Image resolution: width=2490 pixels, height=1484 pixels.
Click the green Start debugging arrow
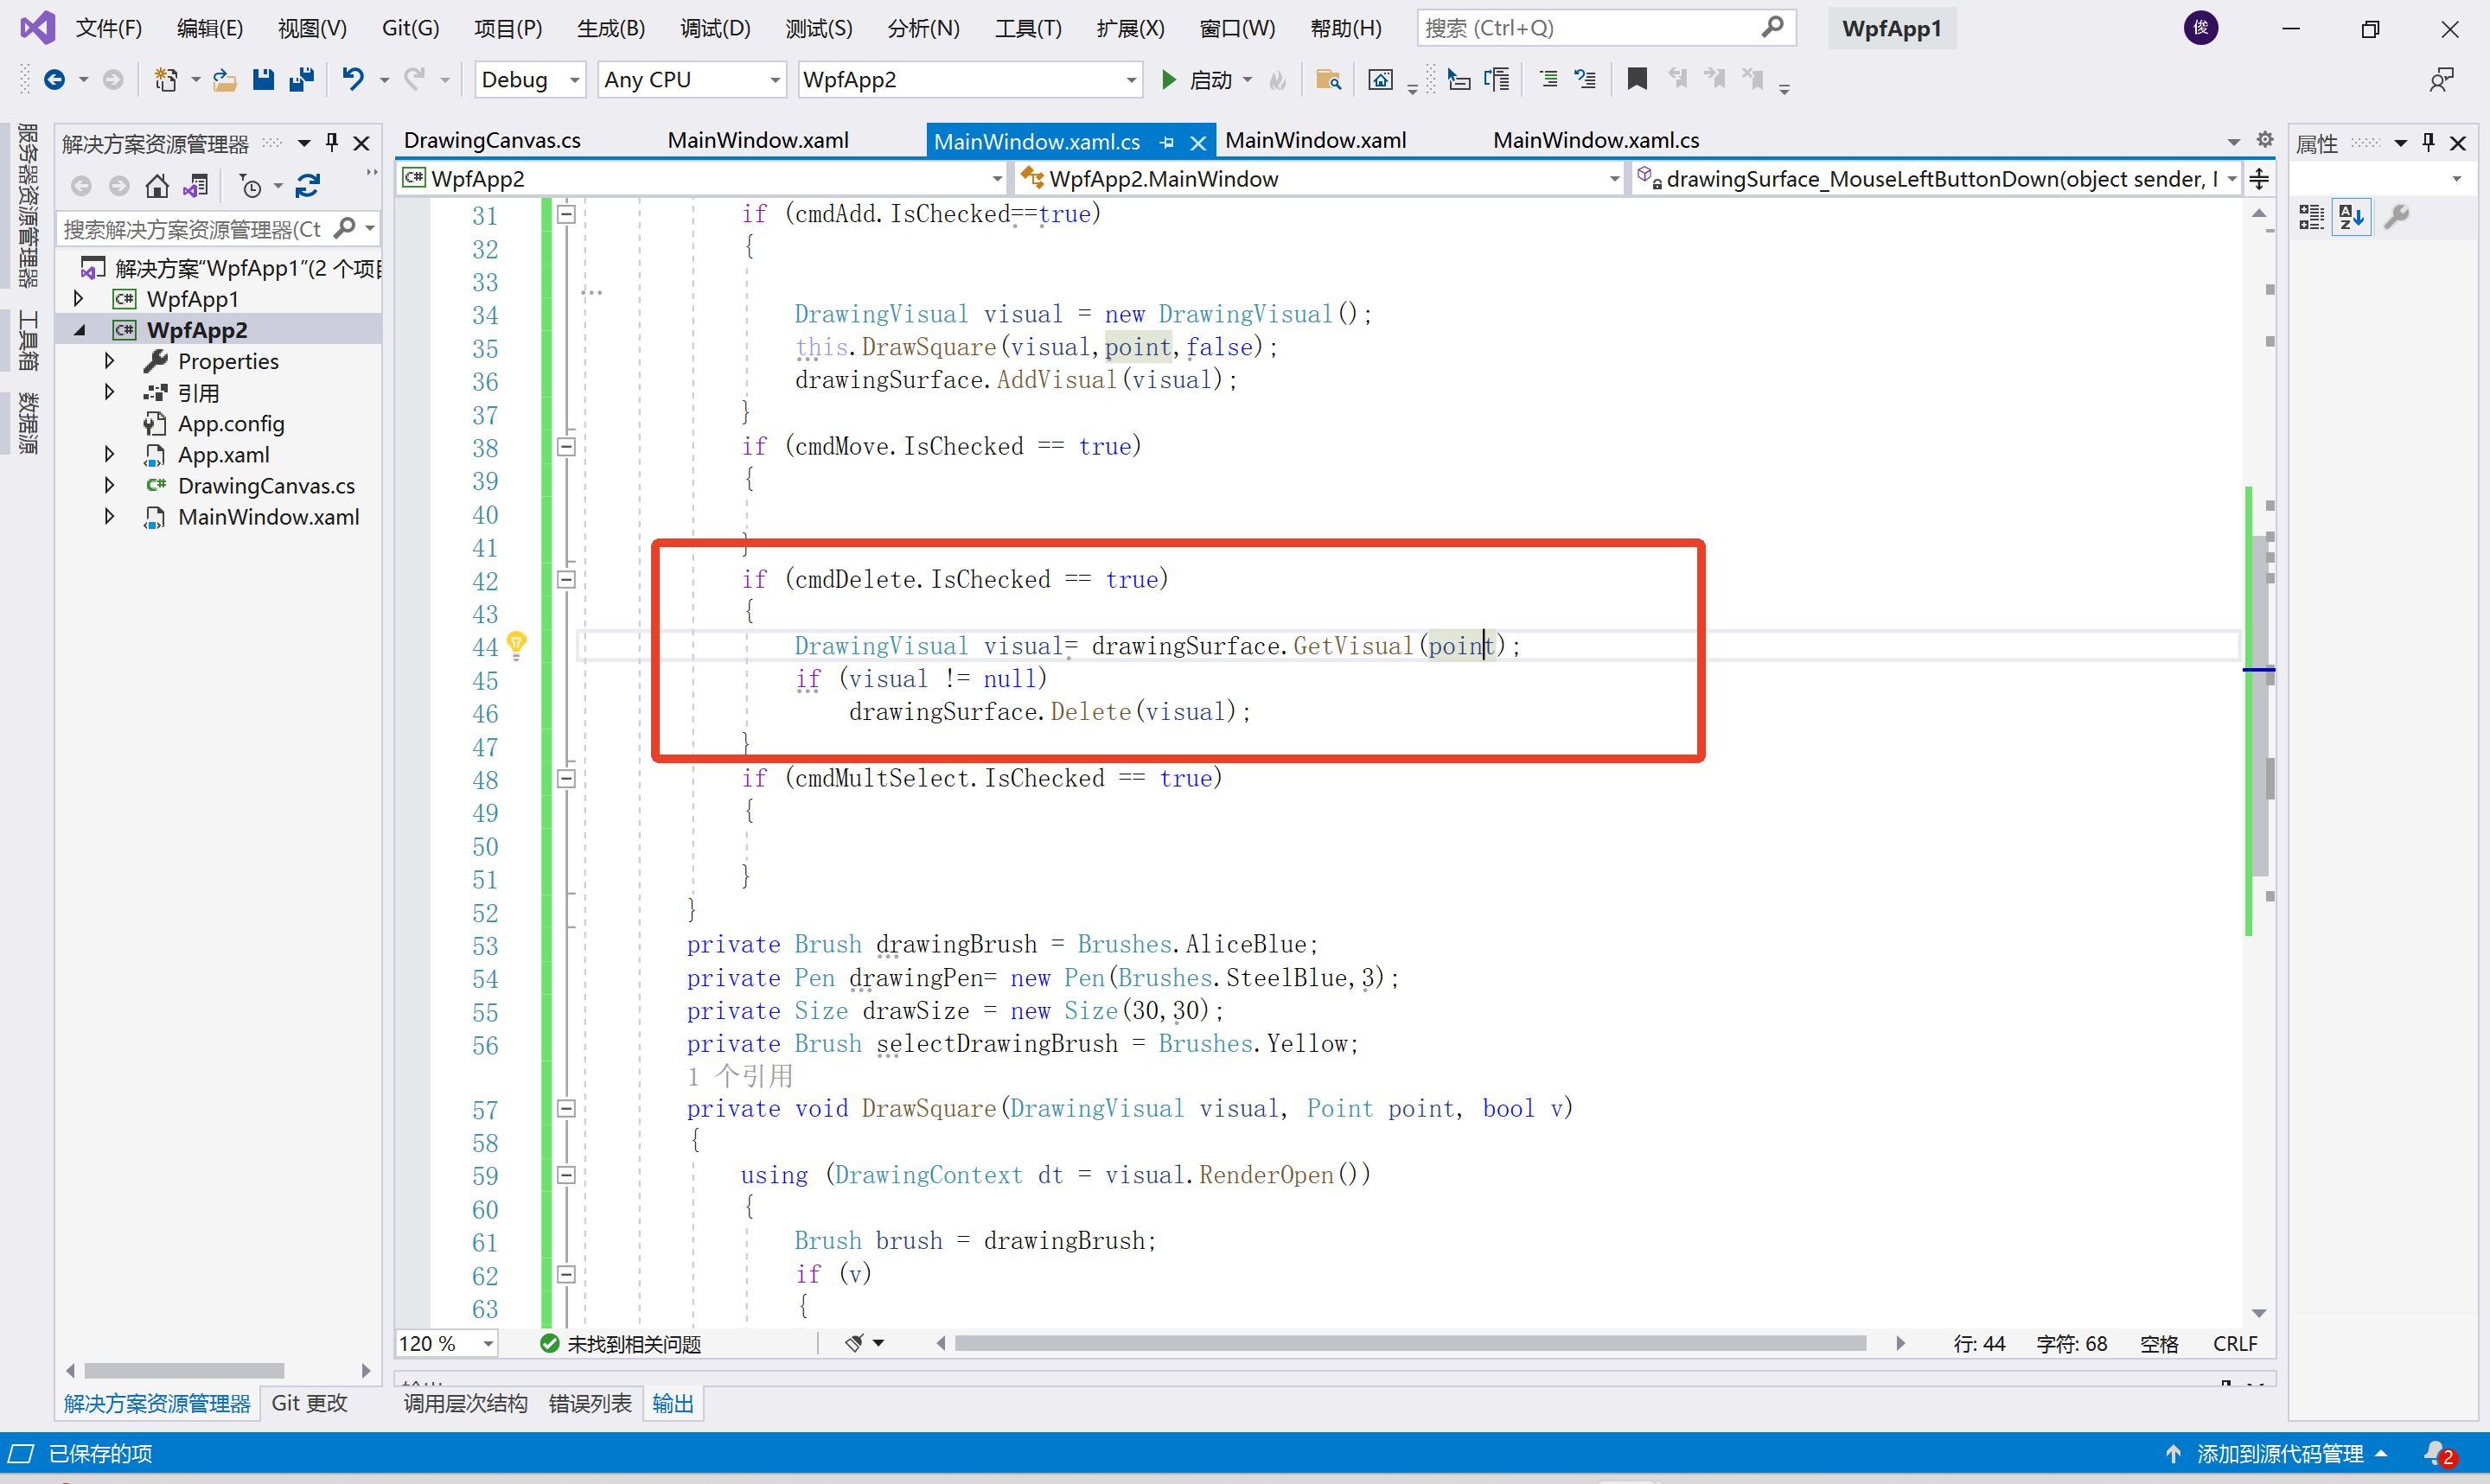pyautogui.click(x=1168, y=79)
